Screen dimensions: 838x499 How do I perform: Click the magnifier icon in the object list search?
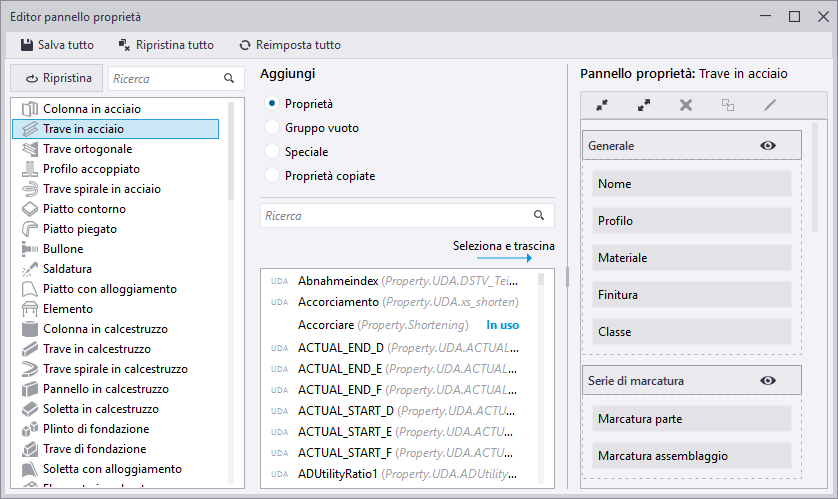tap(229, 78)
